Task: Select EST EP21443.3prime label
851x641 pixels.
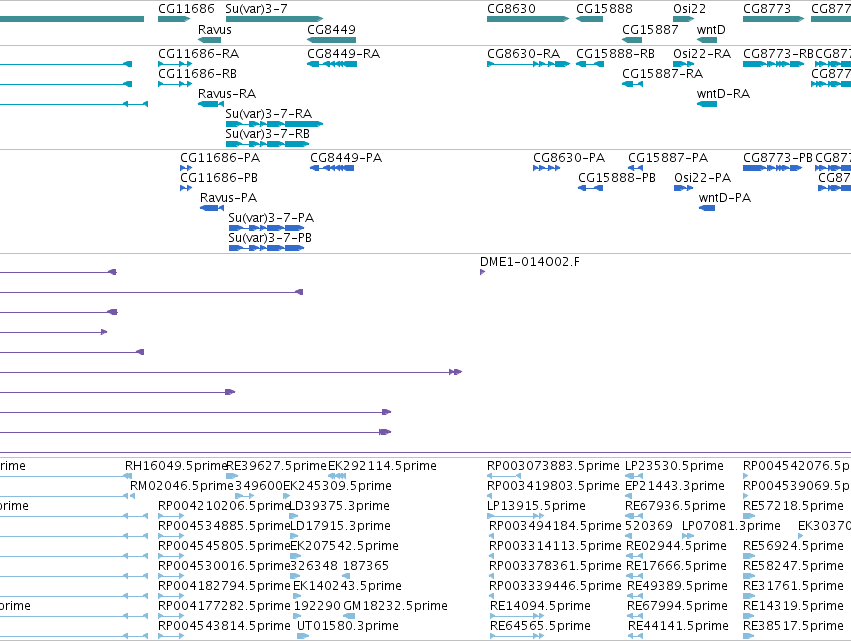Action: [675, 486]
